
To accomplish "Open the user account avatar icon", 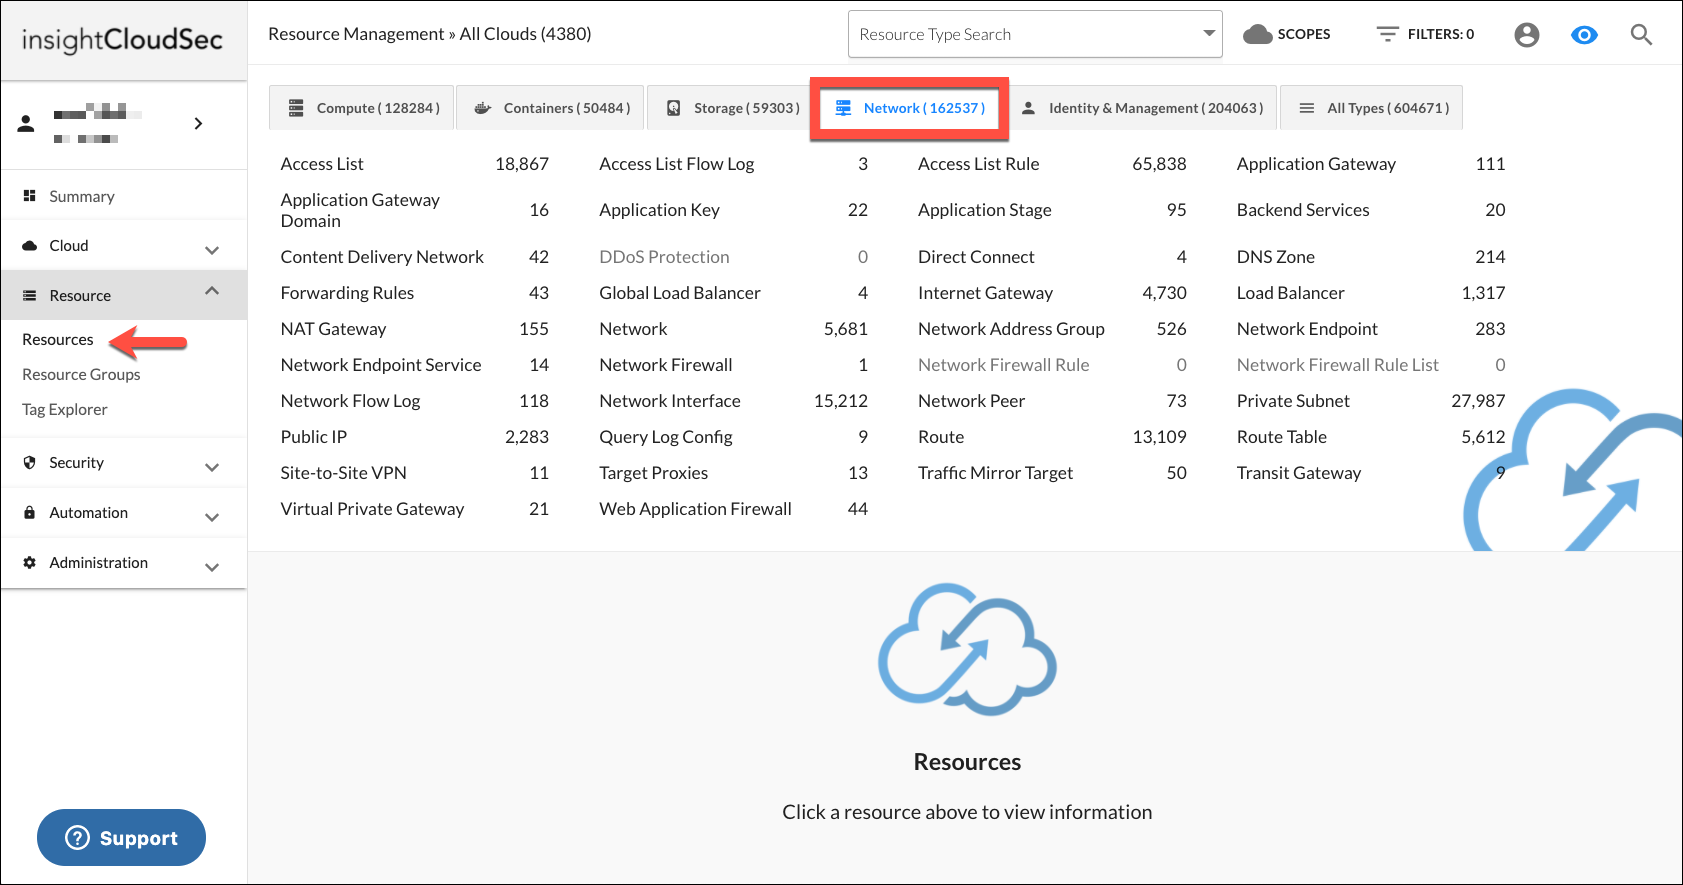I will pyautogui.click(x=1527, y=35).
